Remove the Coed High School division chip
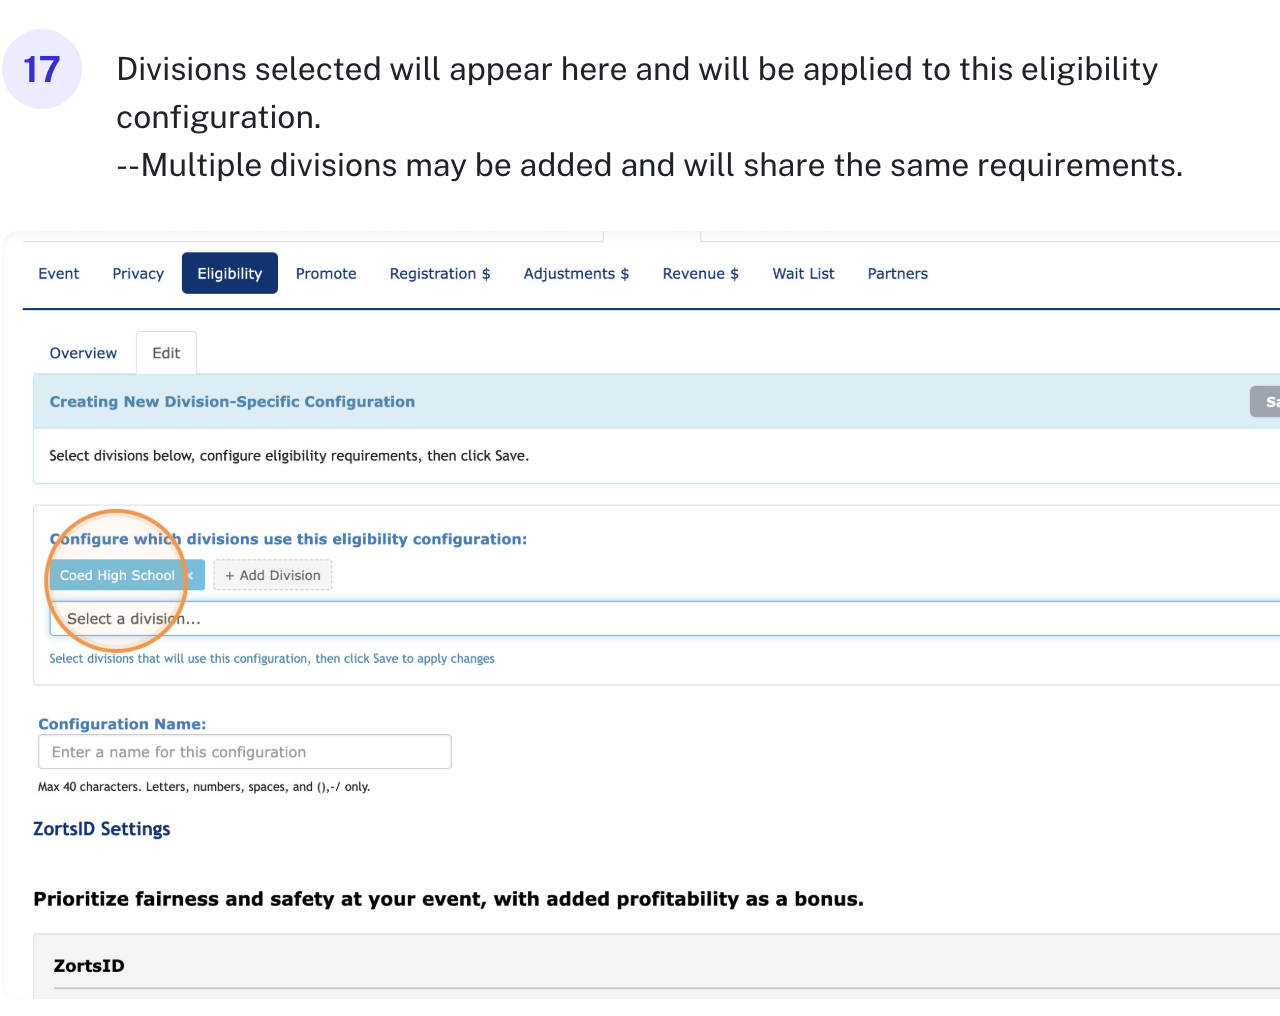 click(191, 575)
